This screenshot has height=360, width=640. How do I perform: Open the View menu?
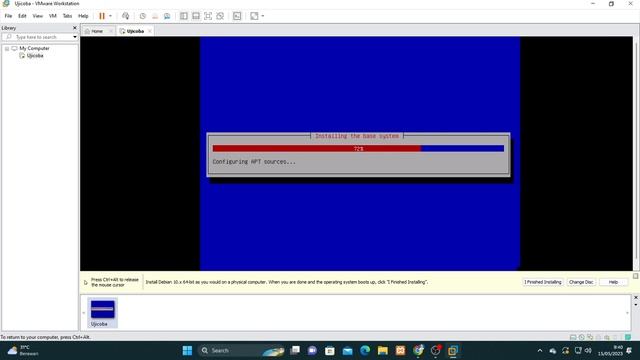[x=38, y=16]
